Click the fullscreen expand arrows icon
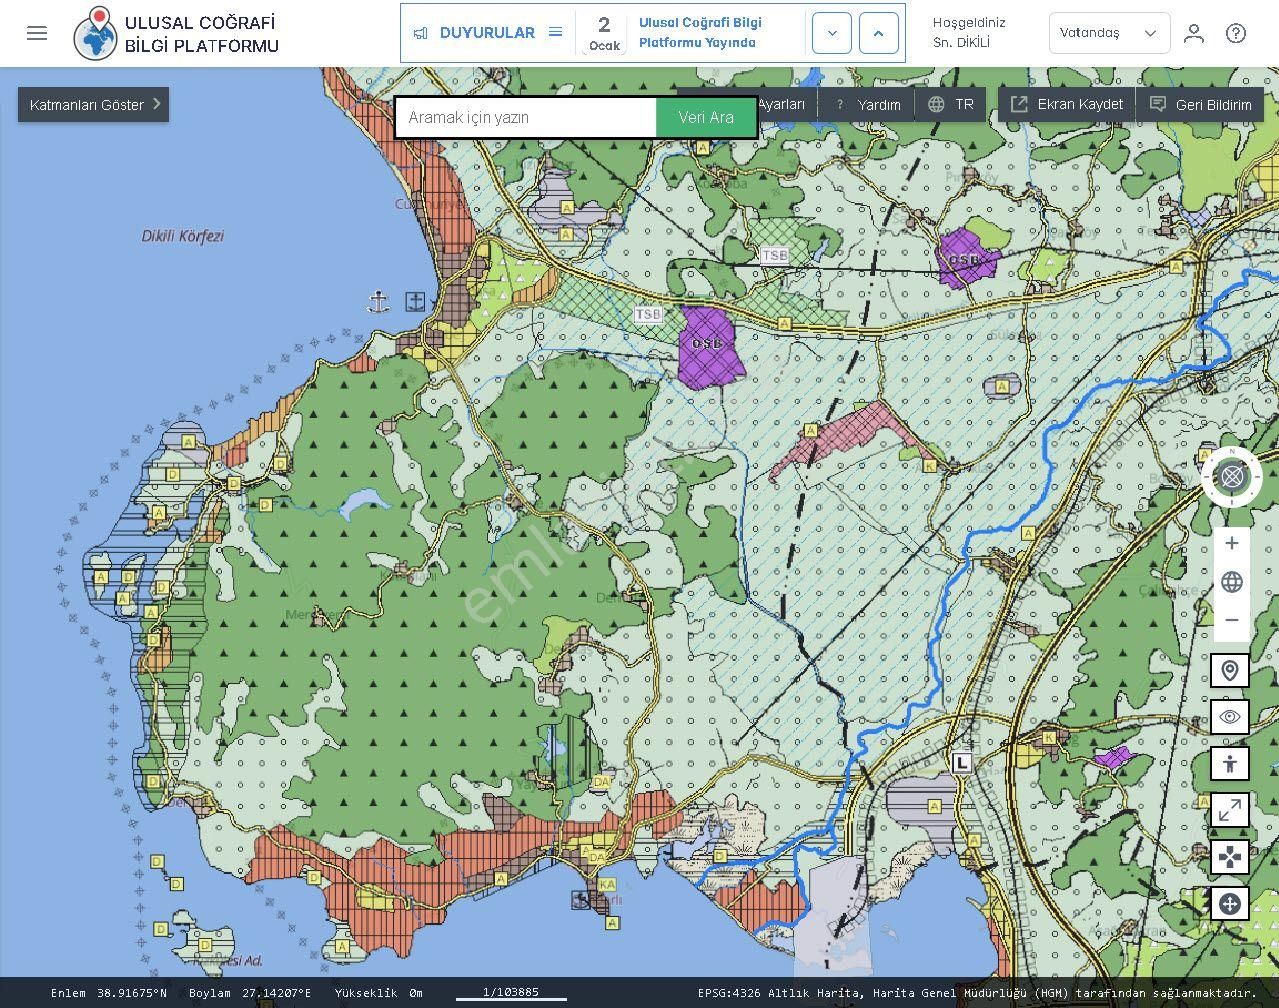Viewport: 1279px width, 1008px height. coord(1229,810)
